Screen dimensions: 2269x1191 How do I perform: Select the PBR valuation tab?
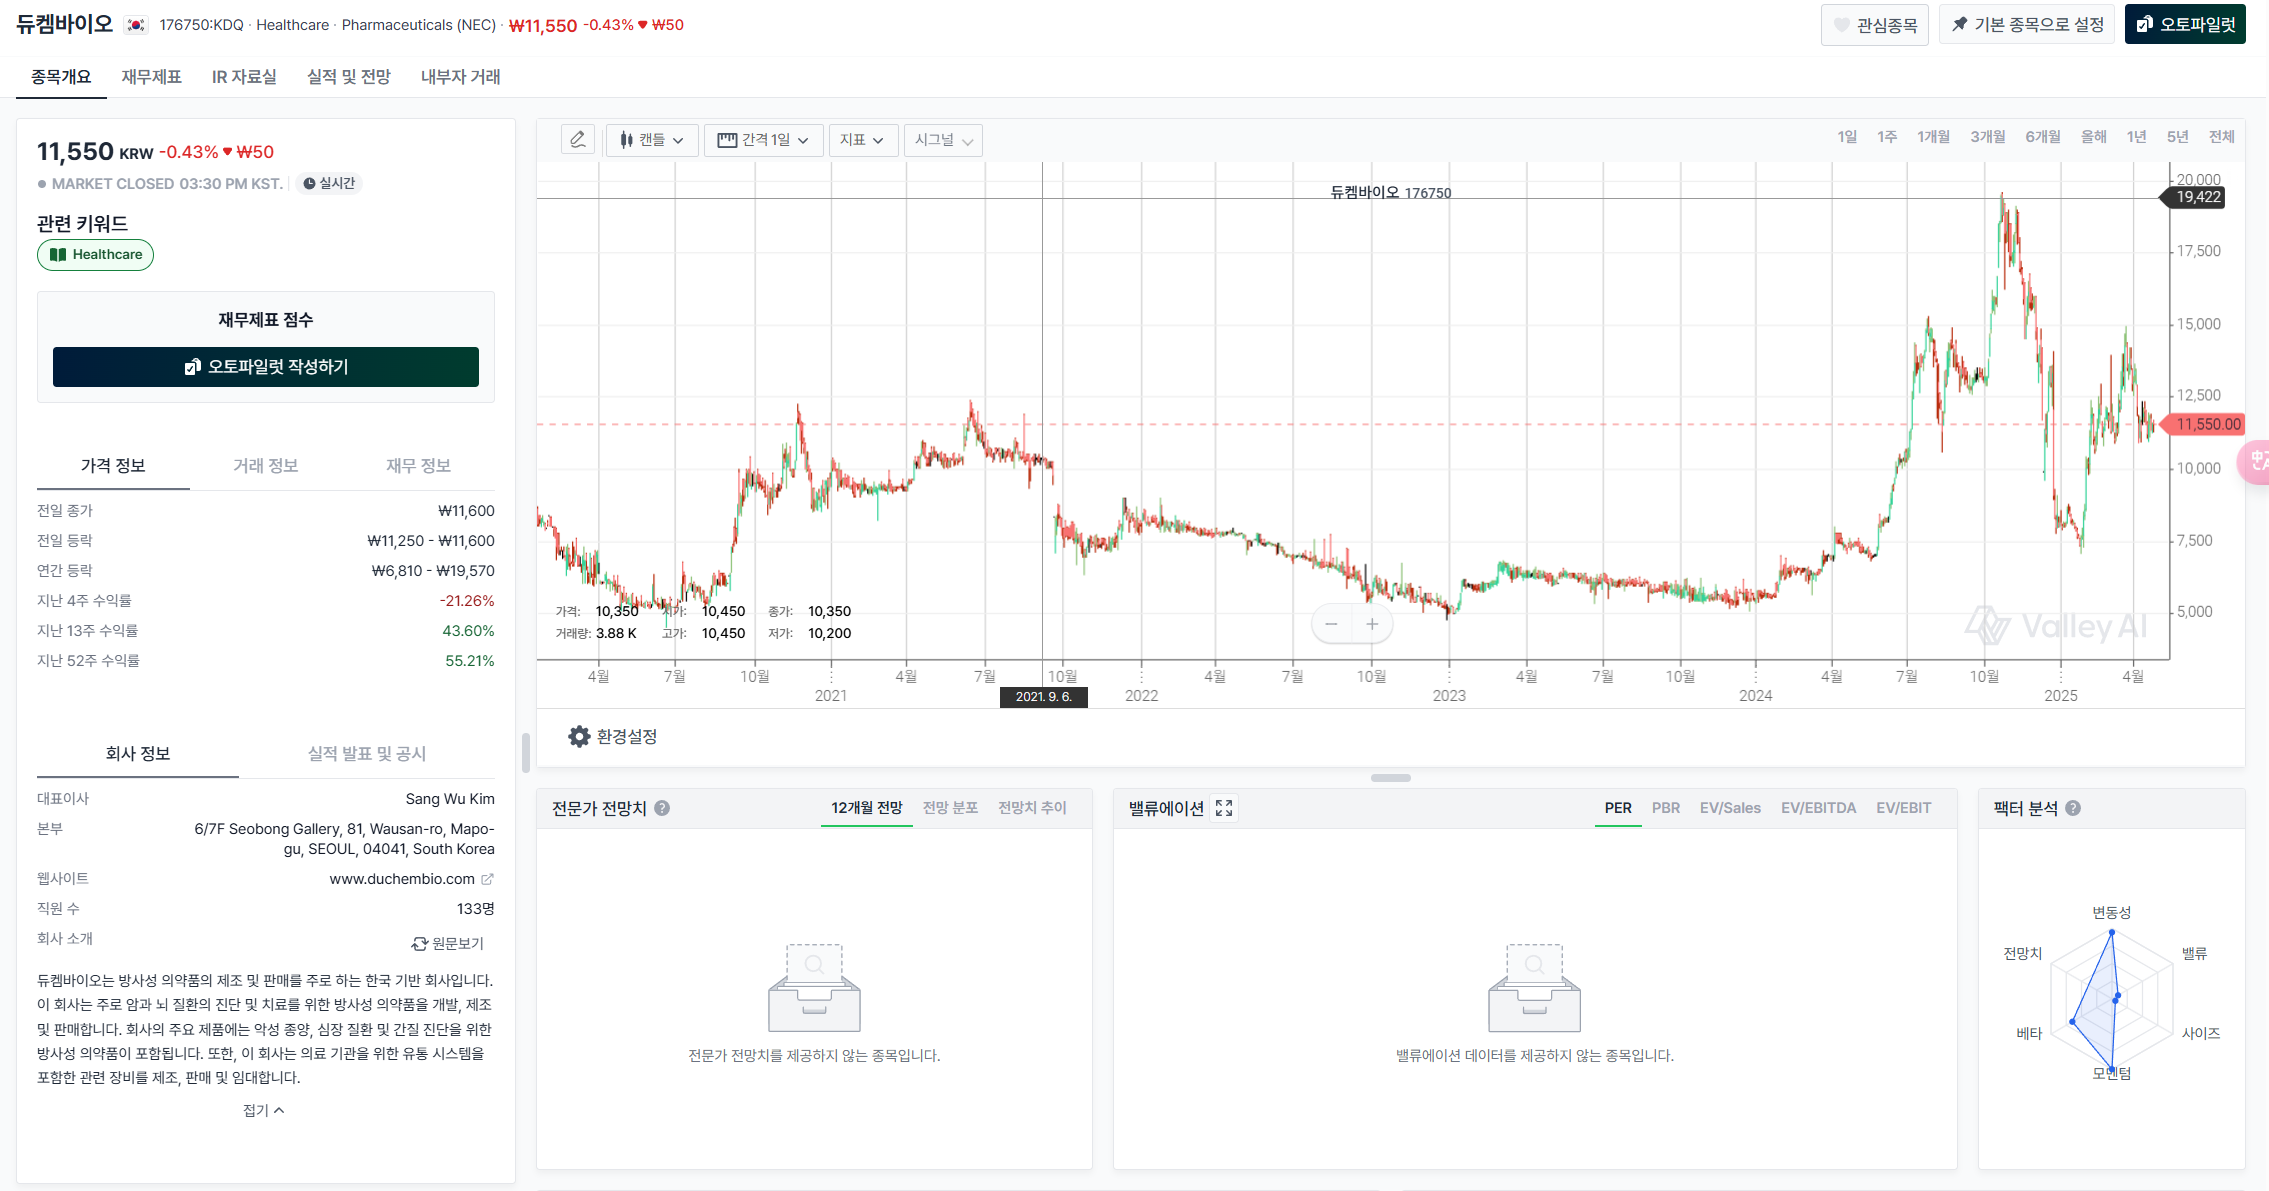[x=1665, y=808]
